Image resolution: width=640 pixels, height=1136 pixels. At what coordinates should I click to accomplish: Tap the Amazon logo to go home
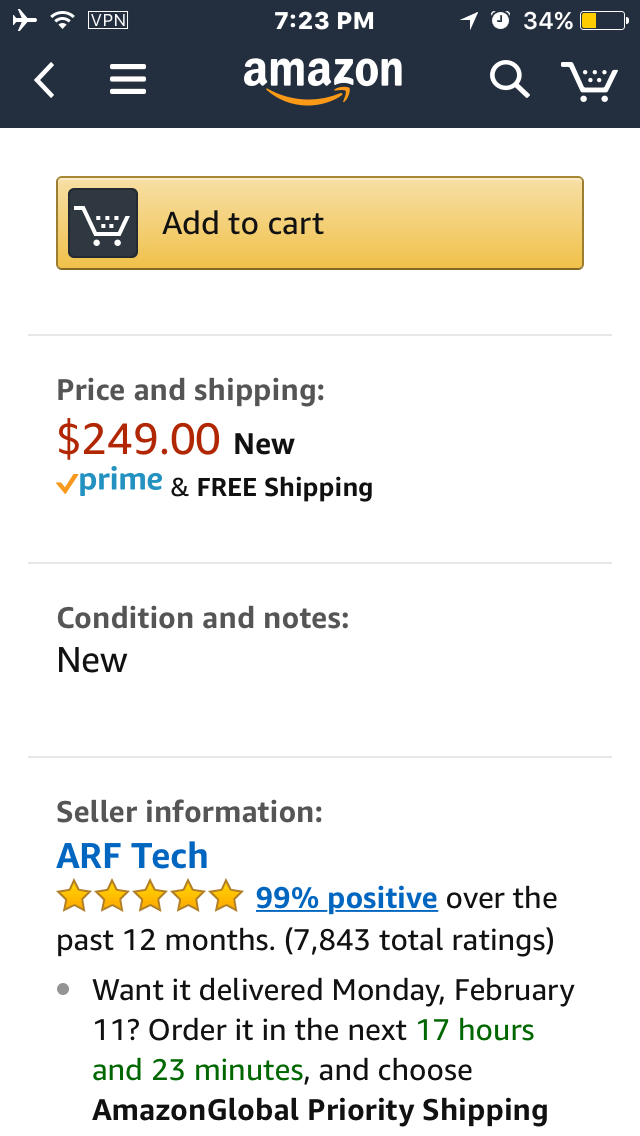[323, 80]
